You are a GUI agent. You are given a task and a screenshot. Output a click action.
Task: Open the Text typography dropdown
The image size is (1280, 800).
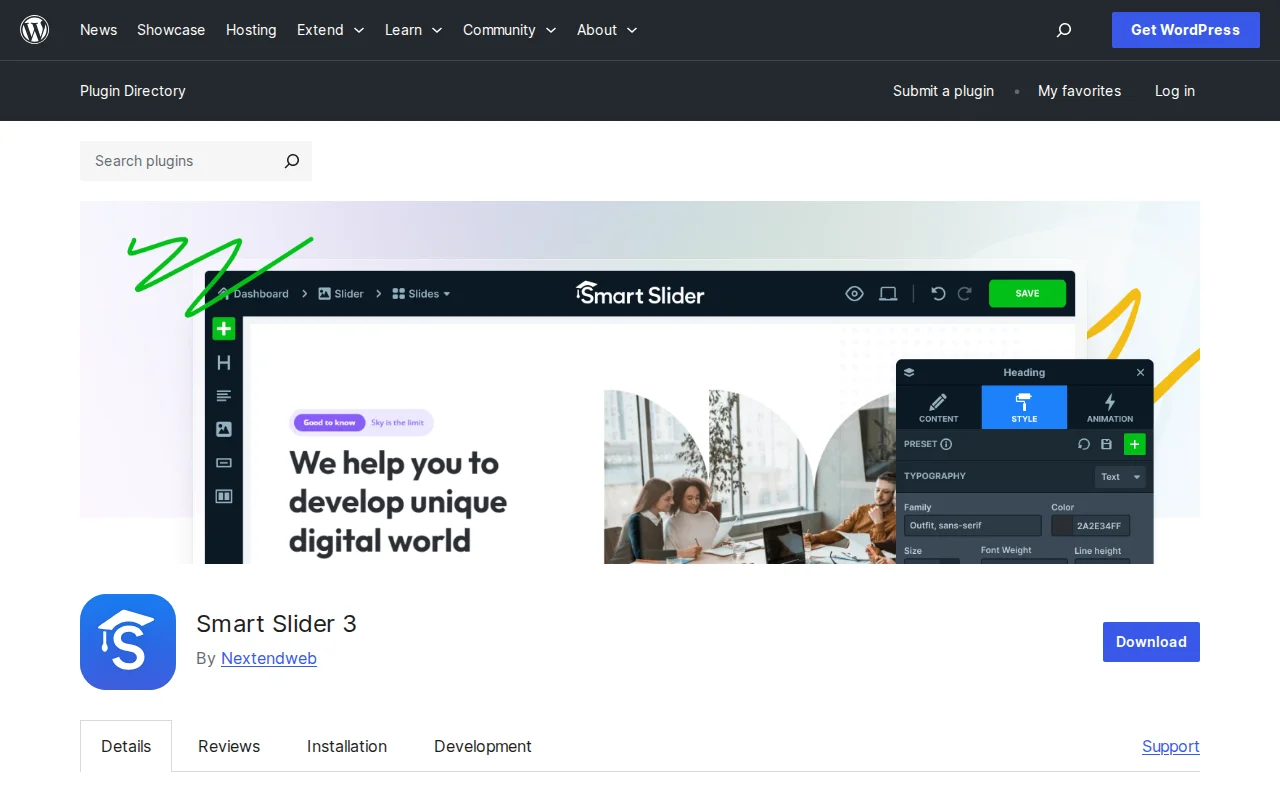pyautogui.click(x=1119, y=477)
